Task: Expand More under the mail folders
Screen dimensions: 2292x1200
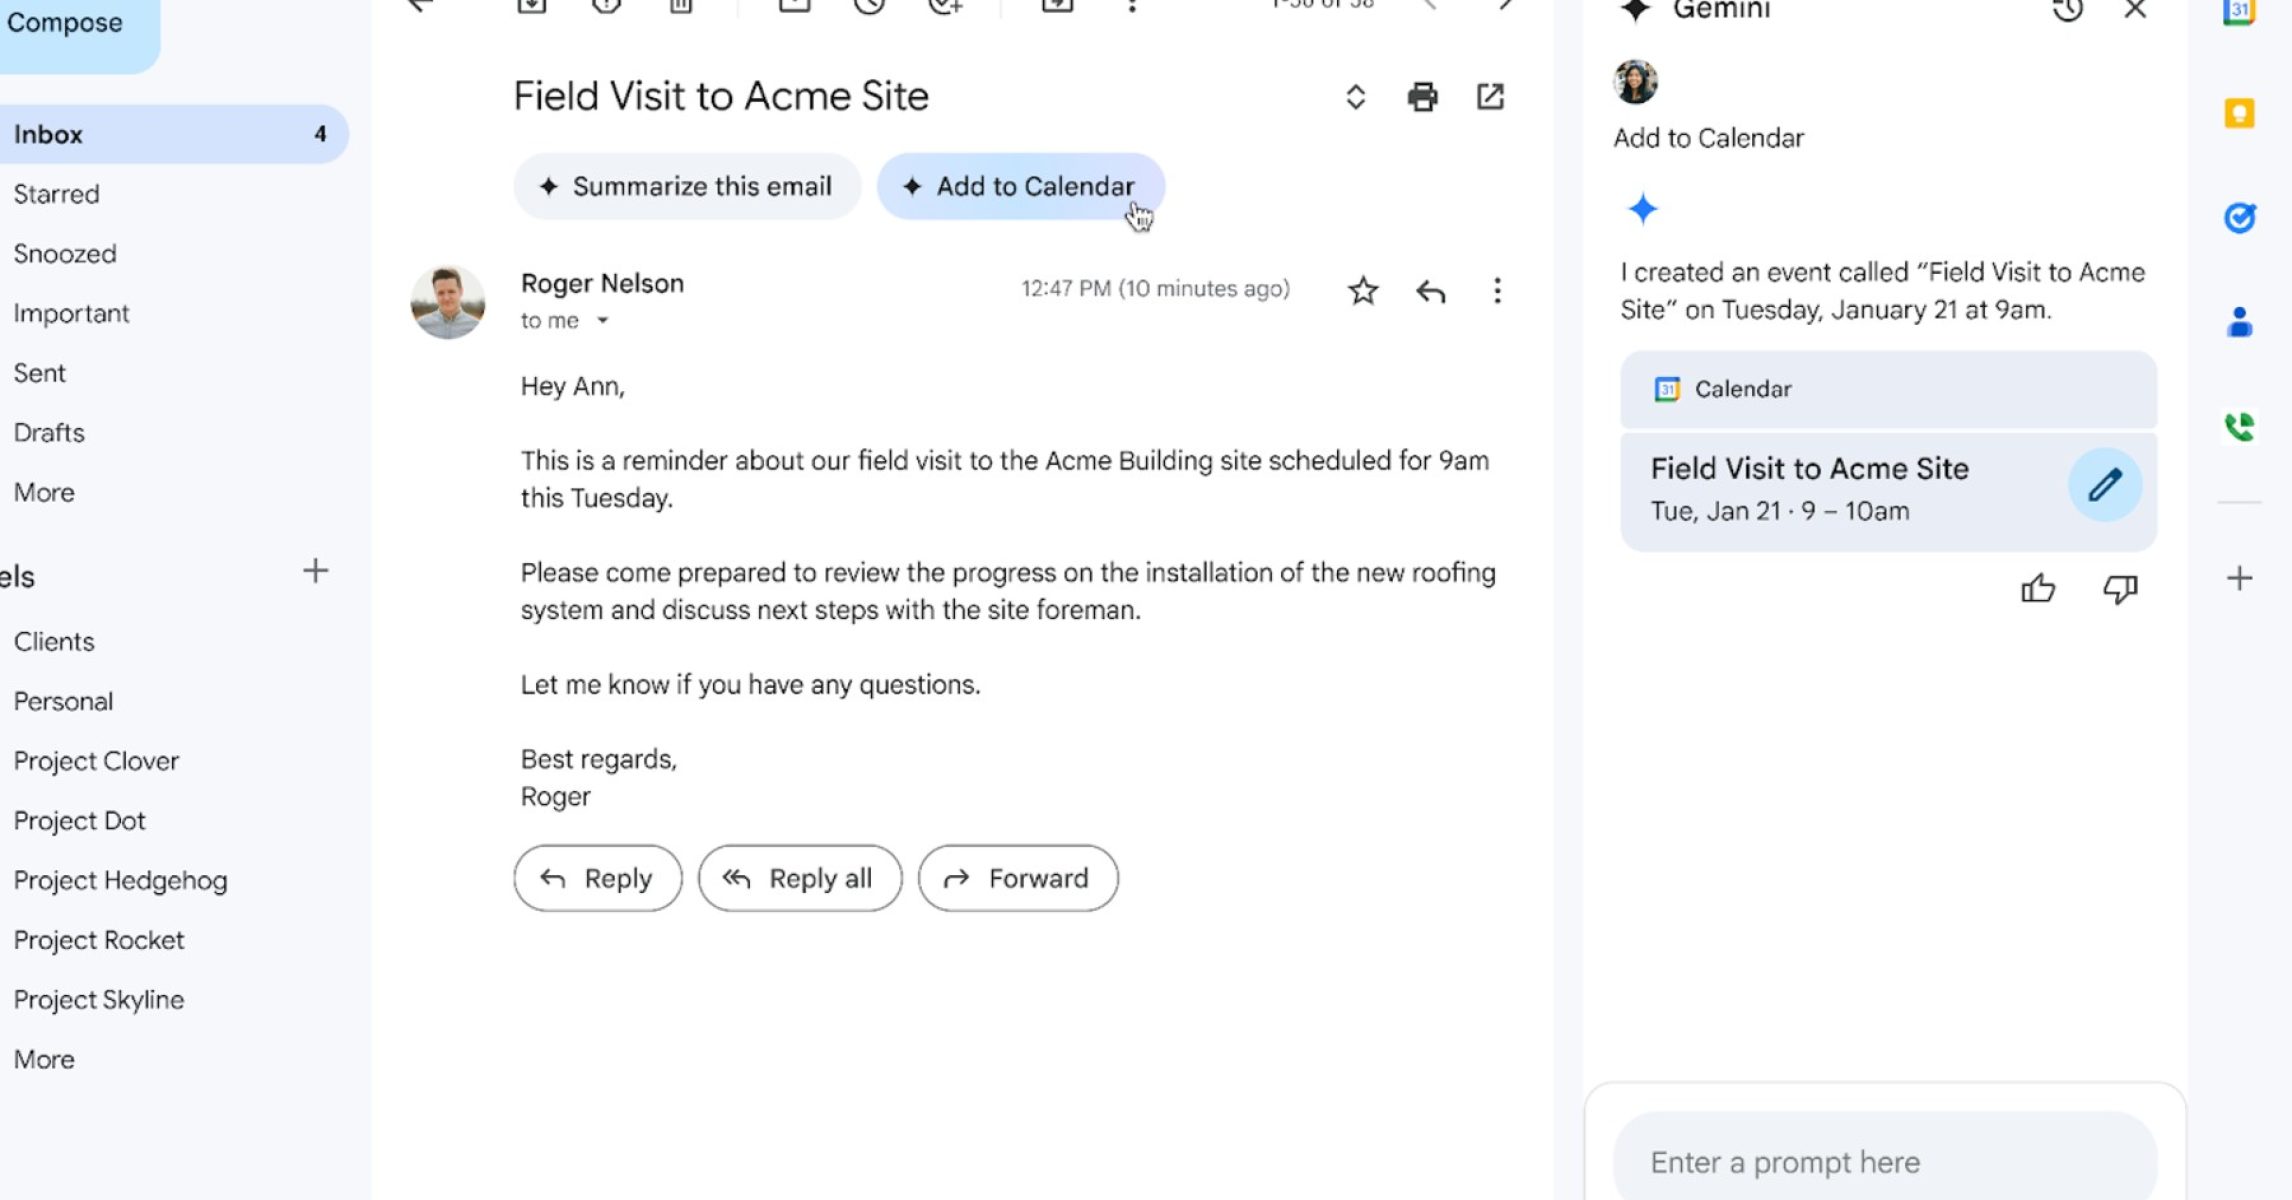Action: 44,492
